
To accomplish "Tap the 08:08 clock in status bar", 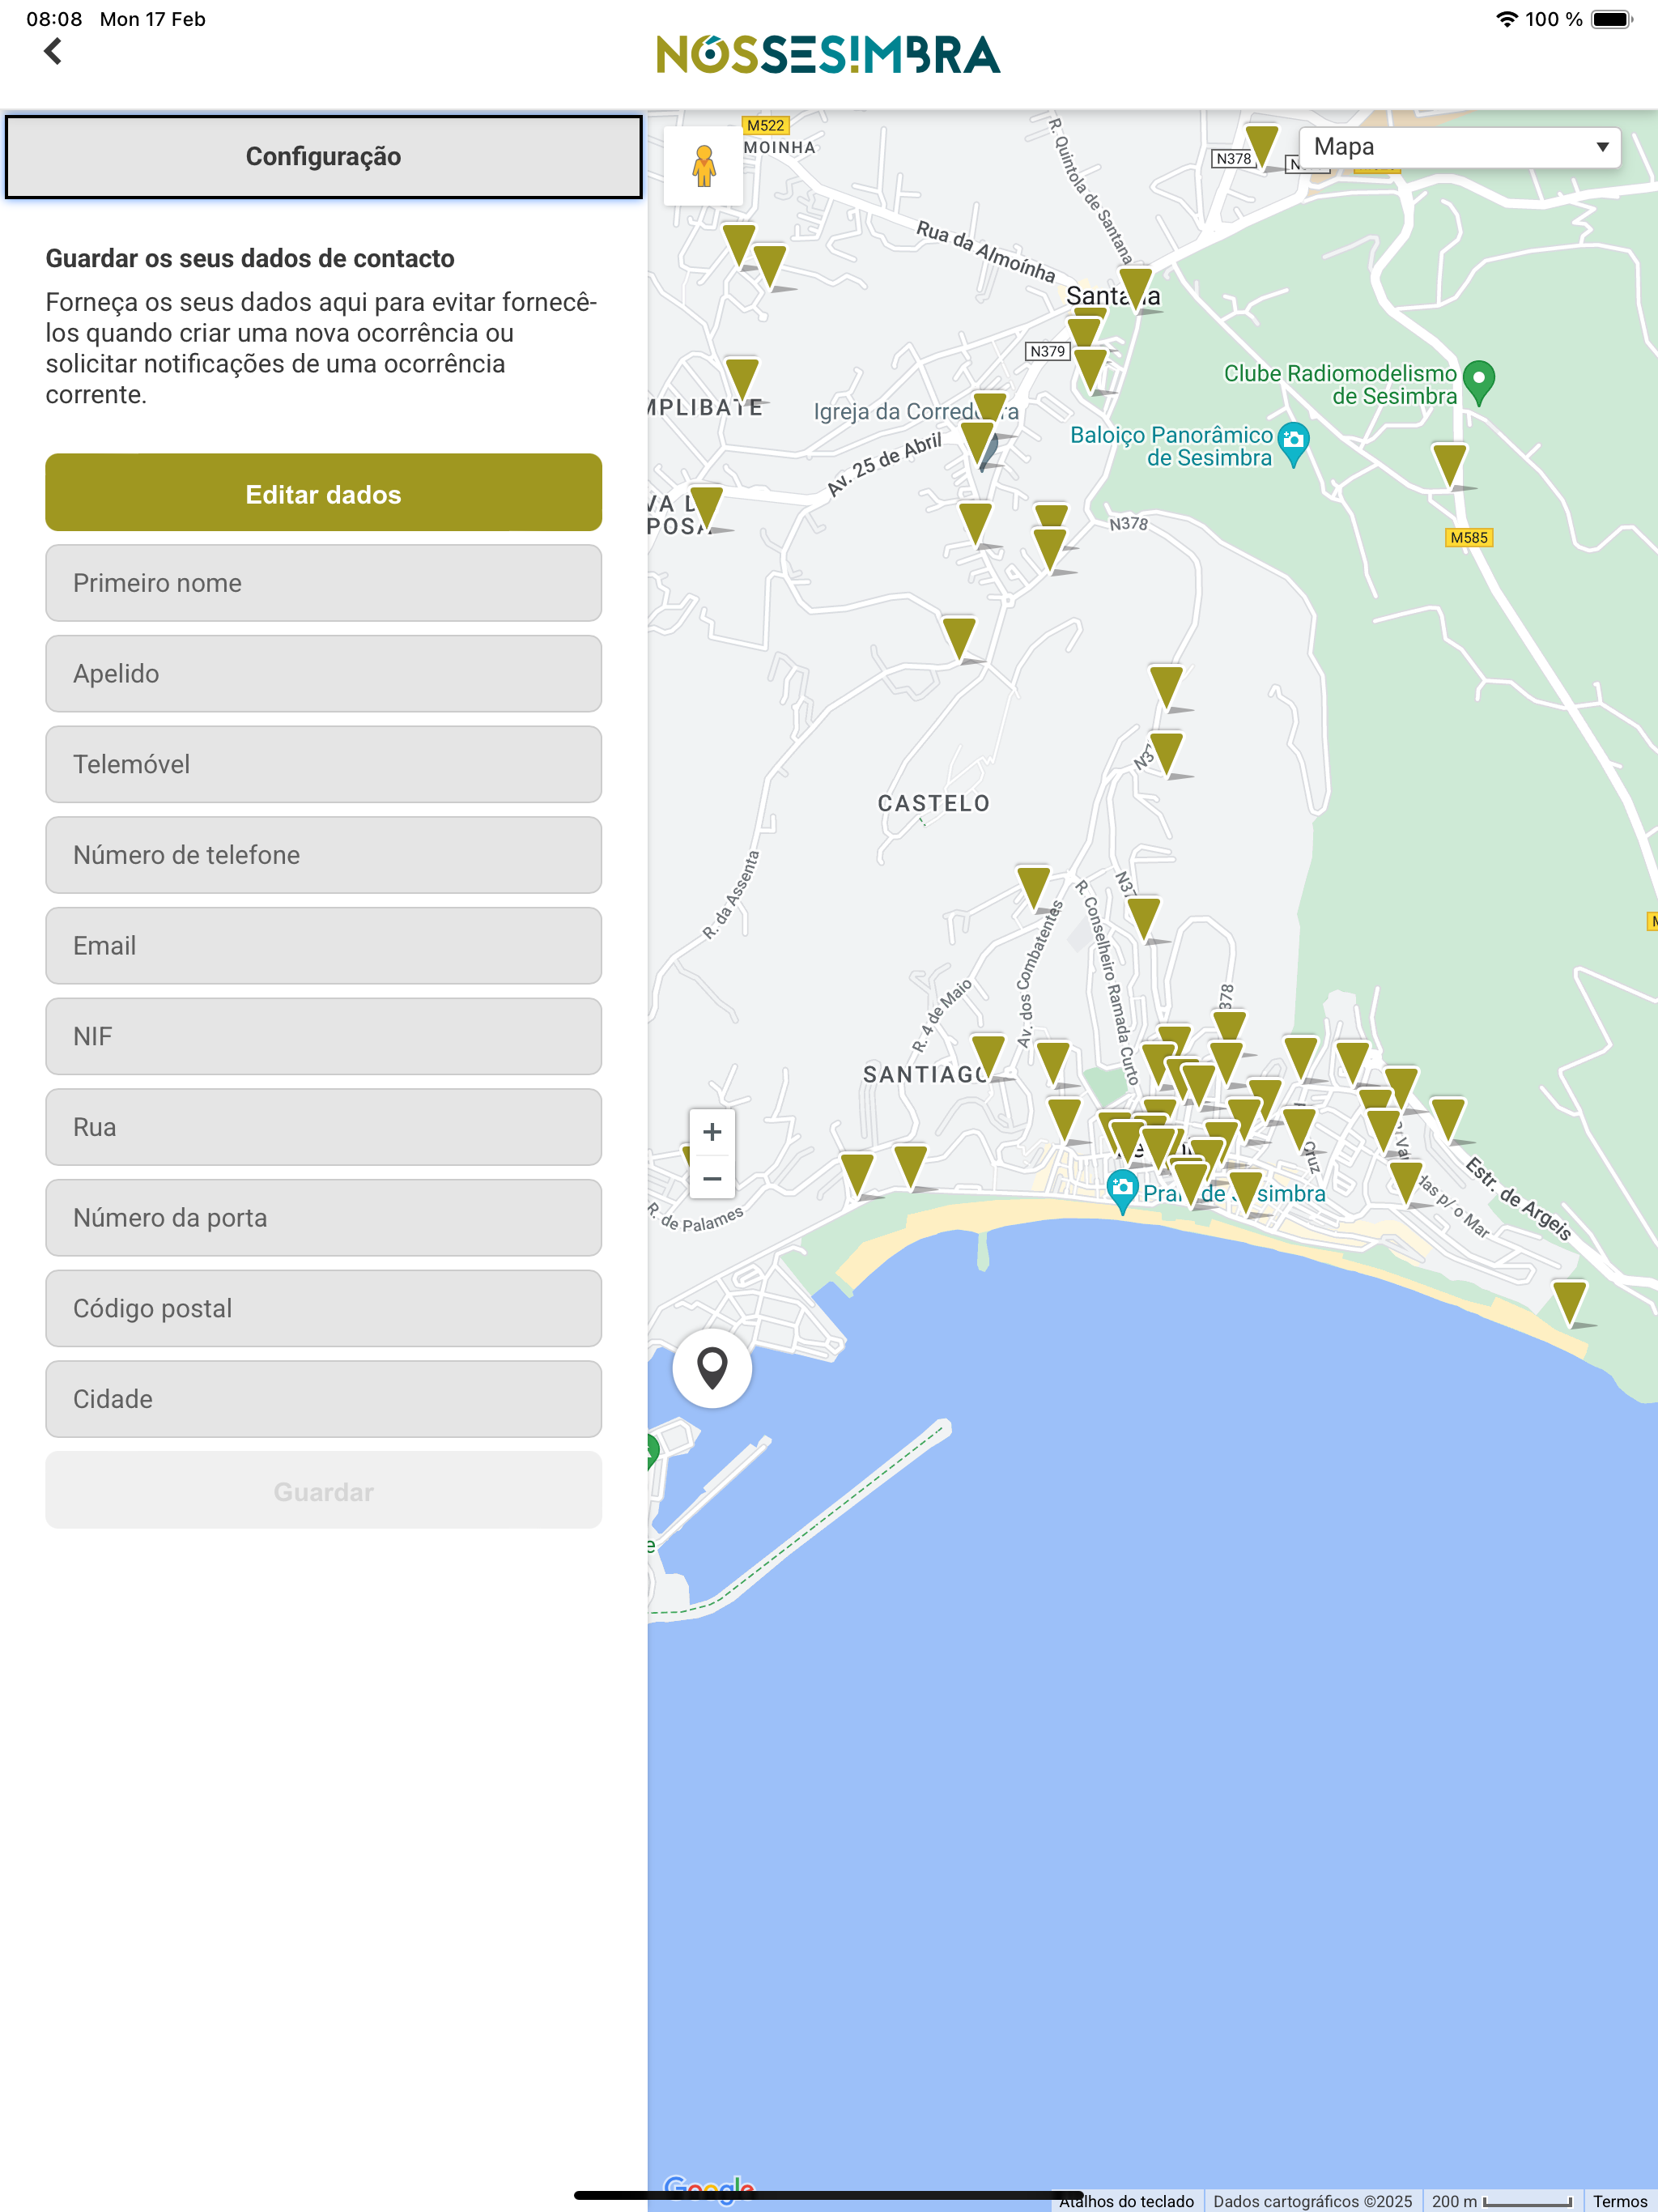I will tap(54, 19).
